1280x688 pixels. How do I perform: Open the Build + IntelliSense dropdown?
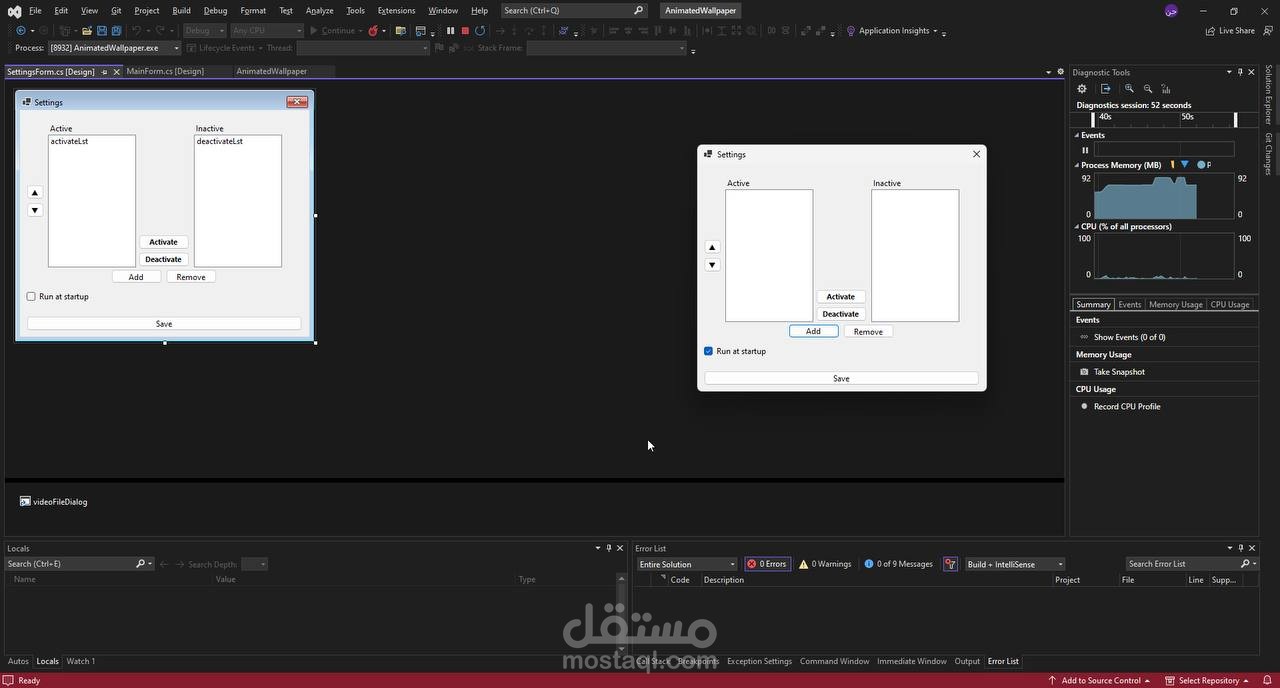[1014, 564]
